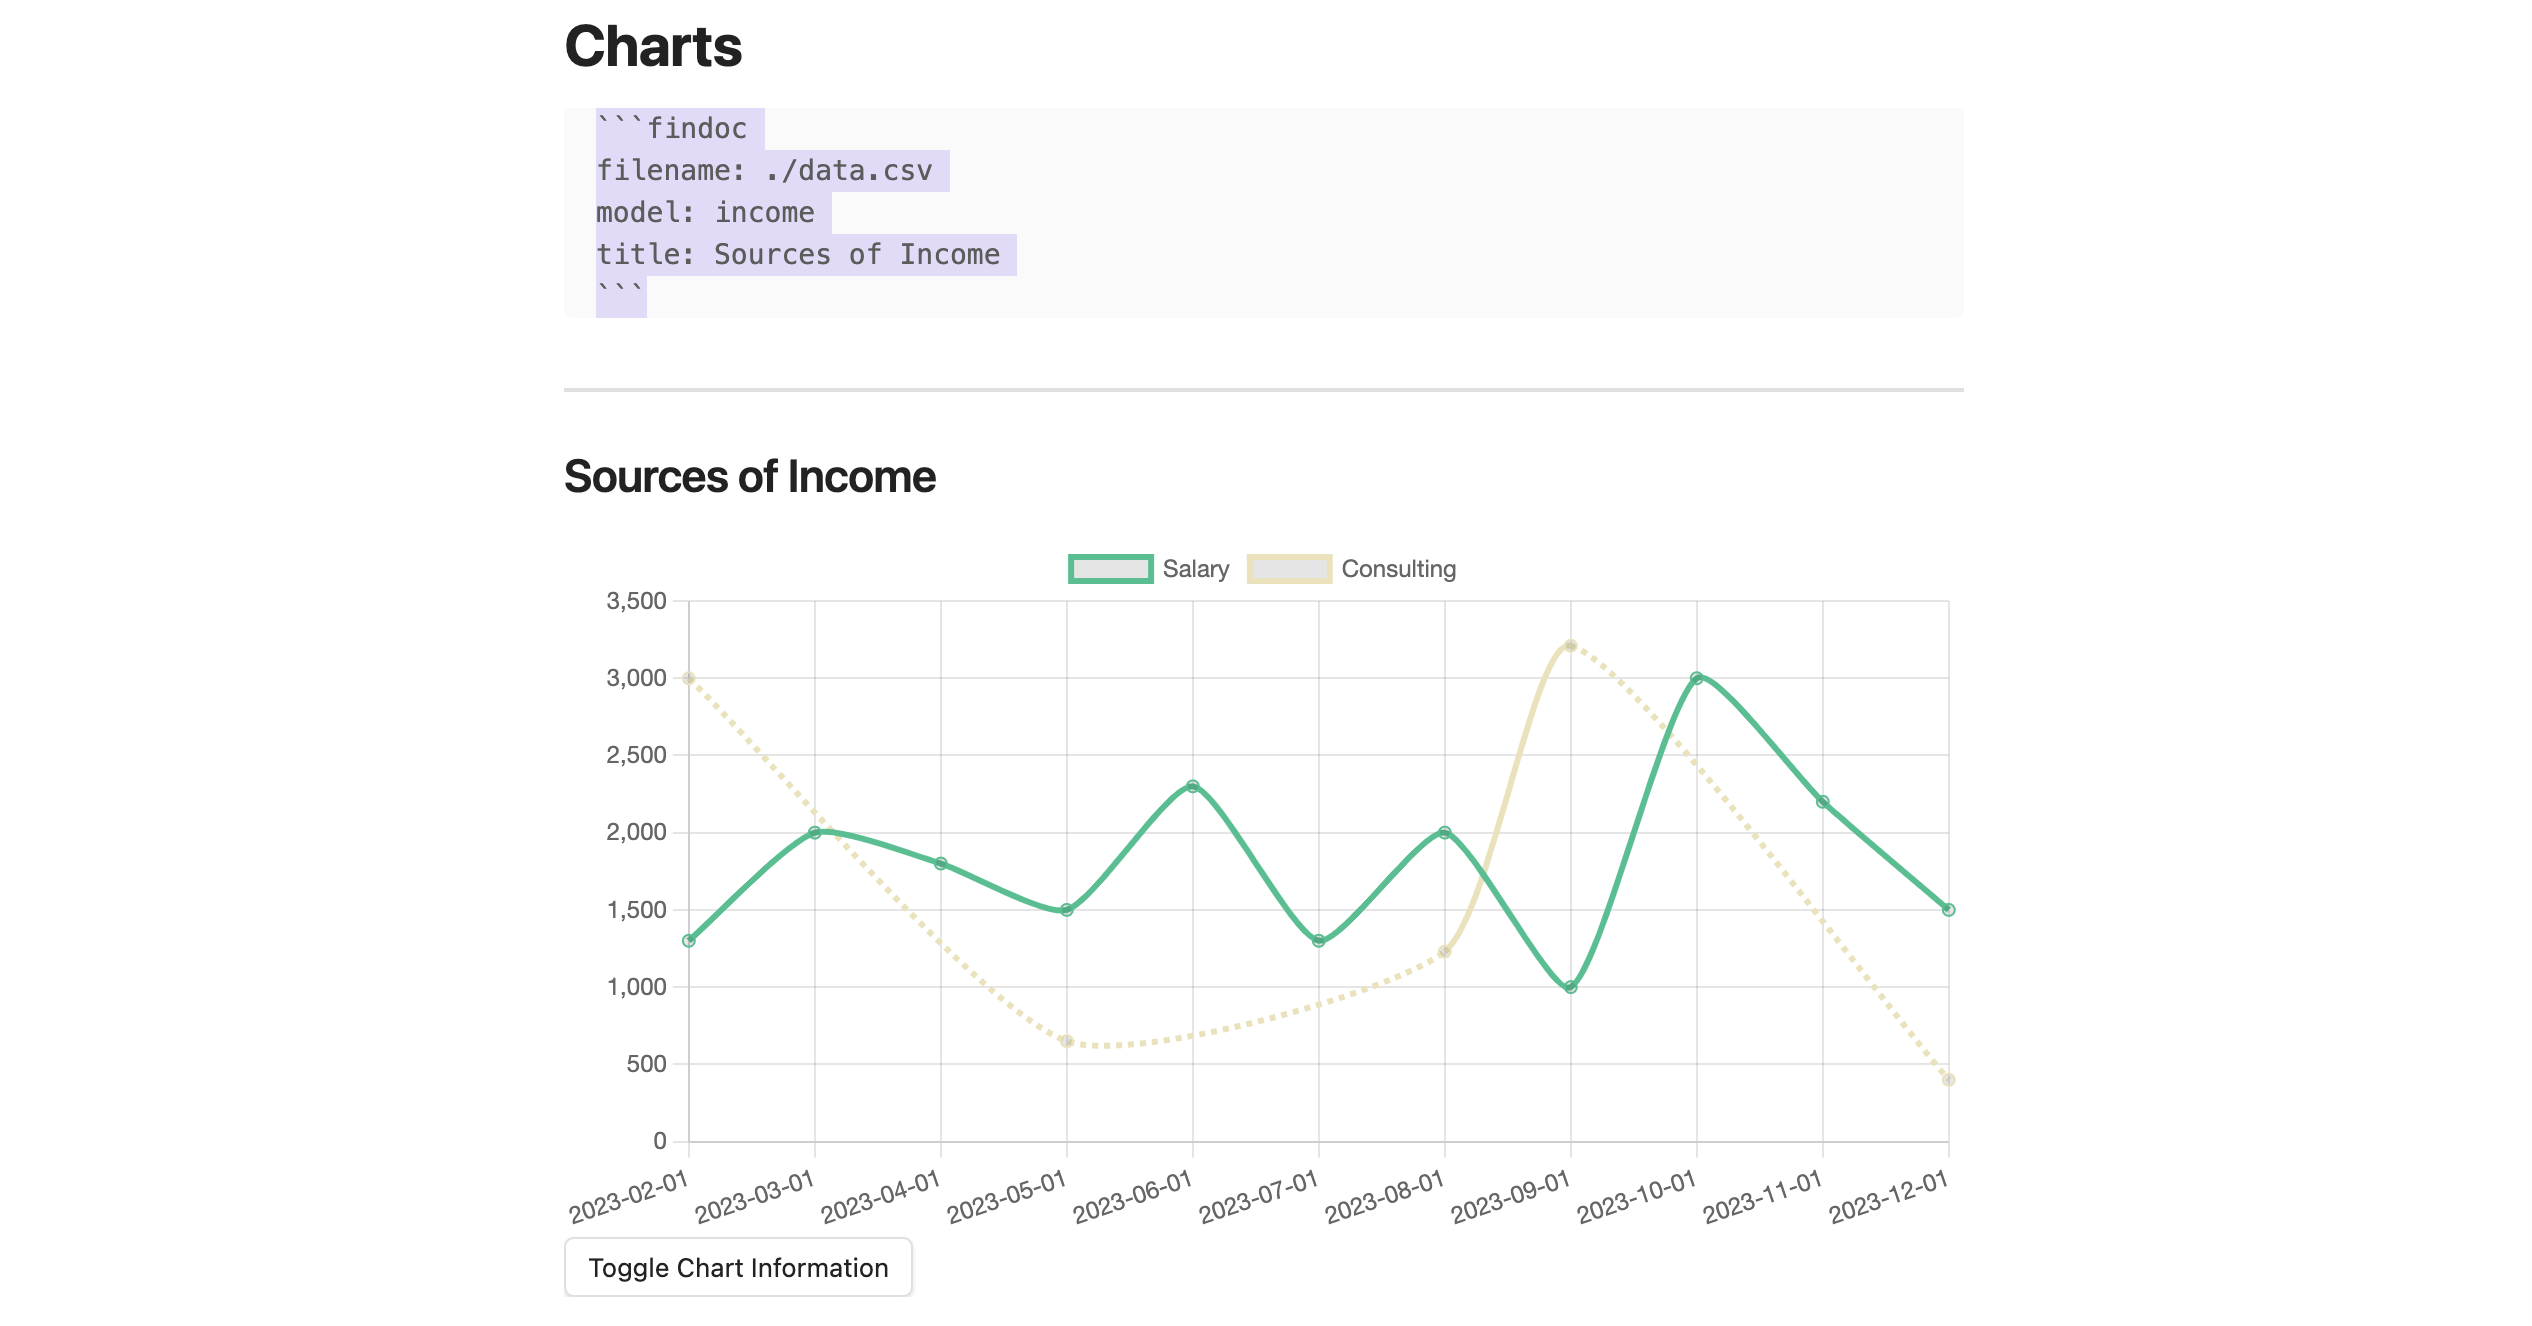Click the Salary point at 2023-07-01

pyautogui.click(x=1318, y=941)
